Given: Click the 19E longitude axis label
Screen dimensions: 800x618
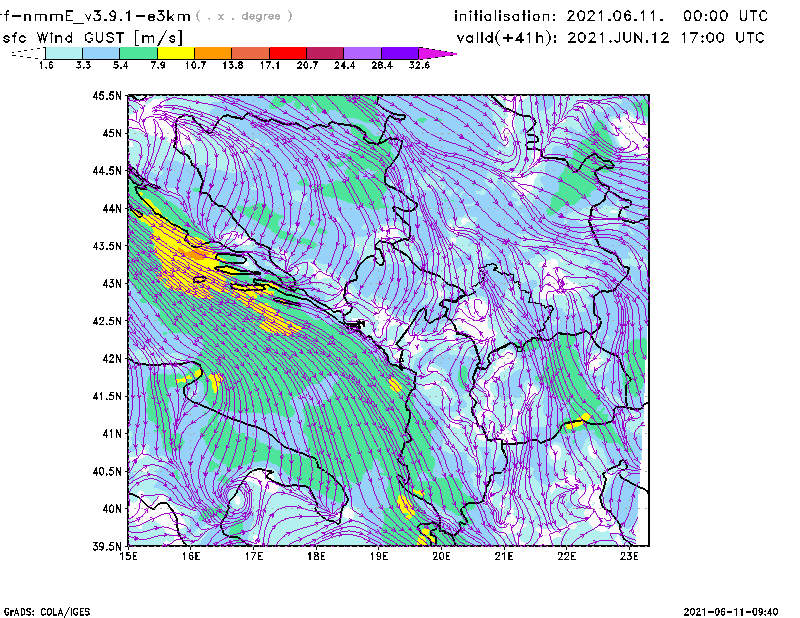Looking at the screenshot, I should (x=379, y=556).
